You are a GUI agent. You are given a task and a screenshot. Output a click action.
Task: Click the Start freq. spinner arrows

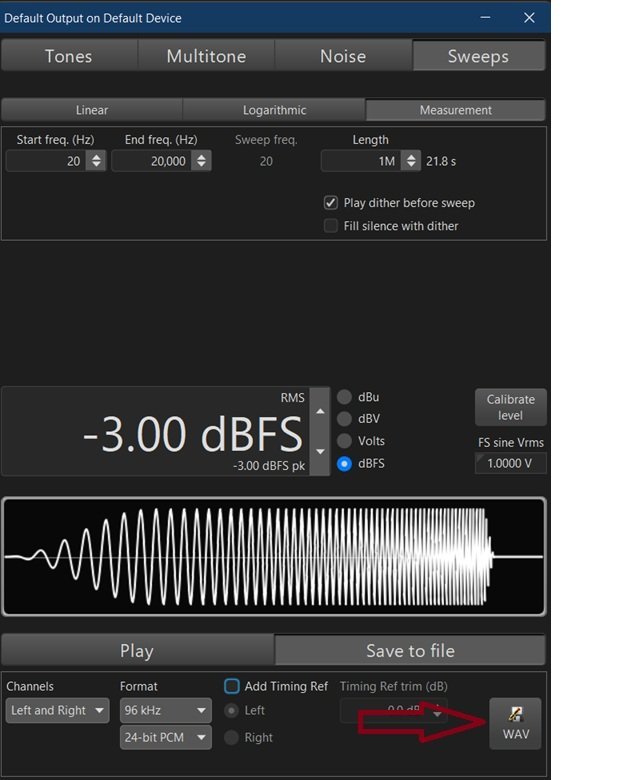coord(96,160)
